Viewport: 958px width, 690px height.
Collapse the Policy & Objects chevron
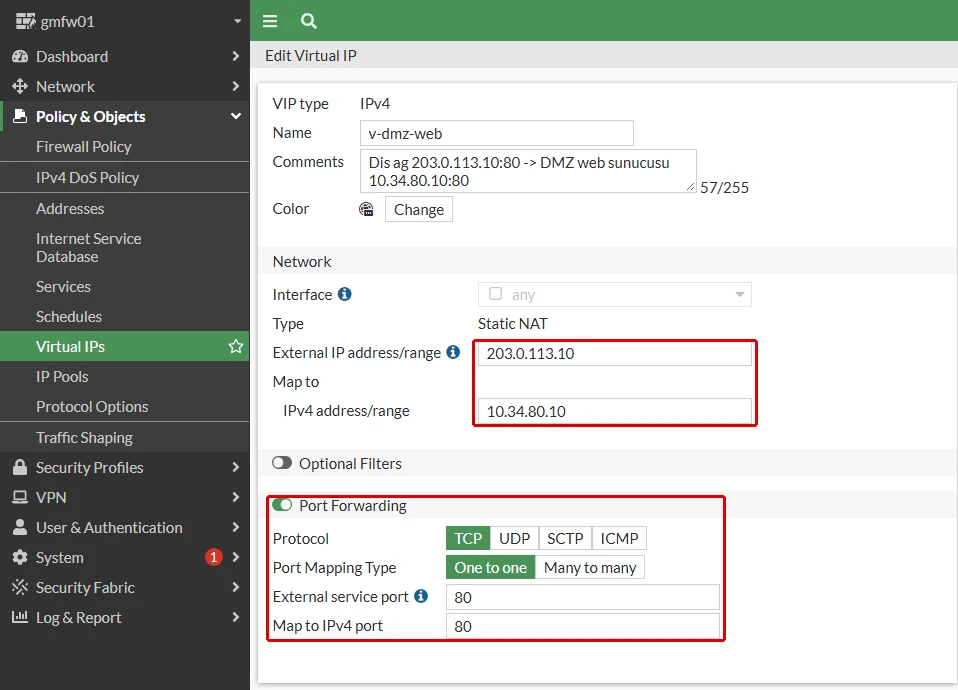[x=236, y=116]
